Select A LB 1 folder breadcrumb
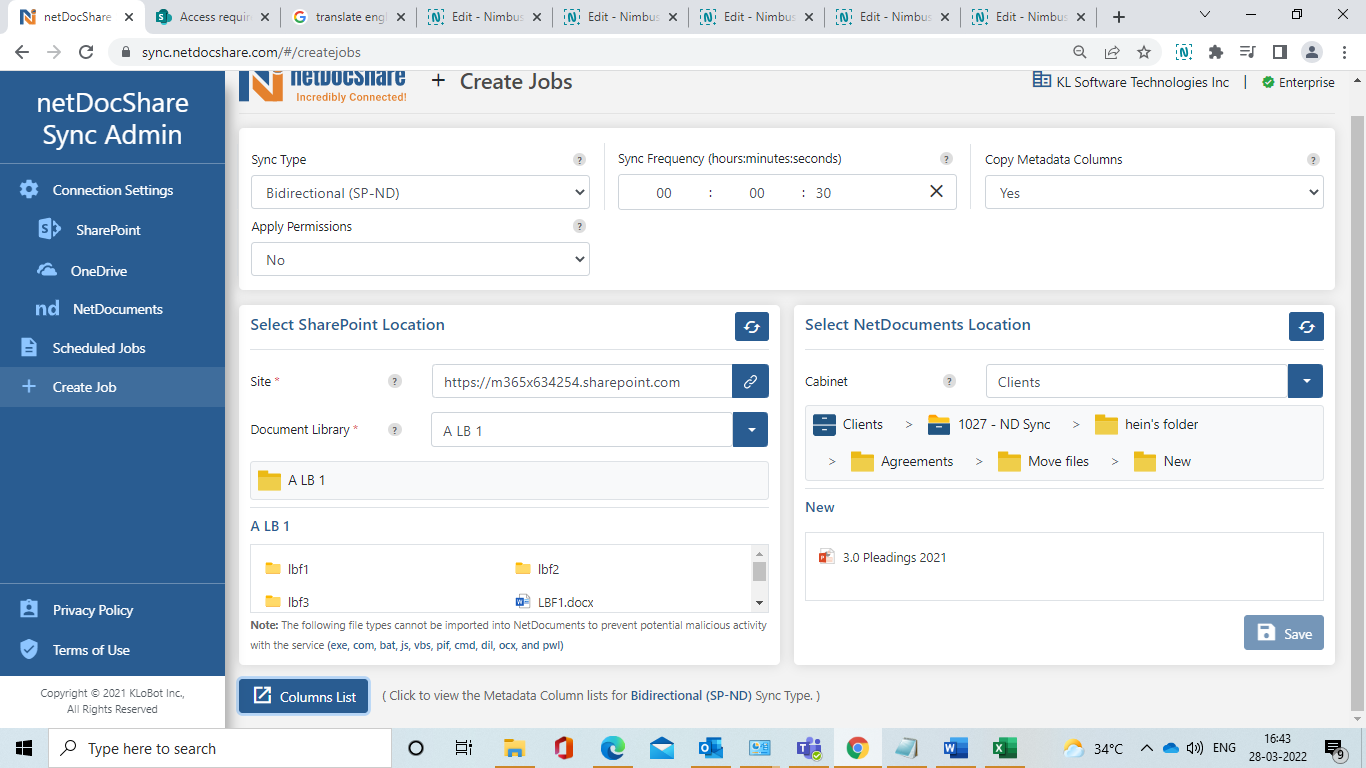The width and height of the screenshot is (1366, 768). click(x=292, y=480)
